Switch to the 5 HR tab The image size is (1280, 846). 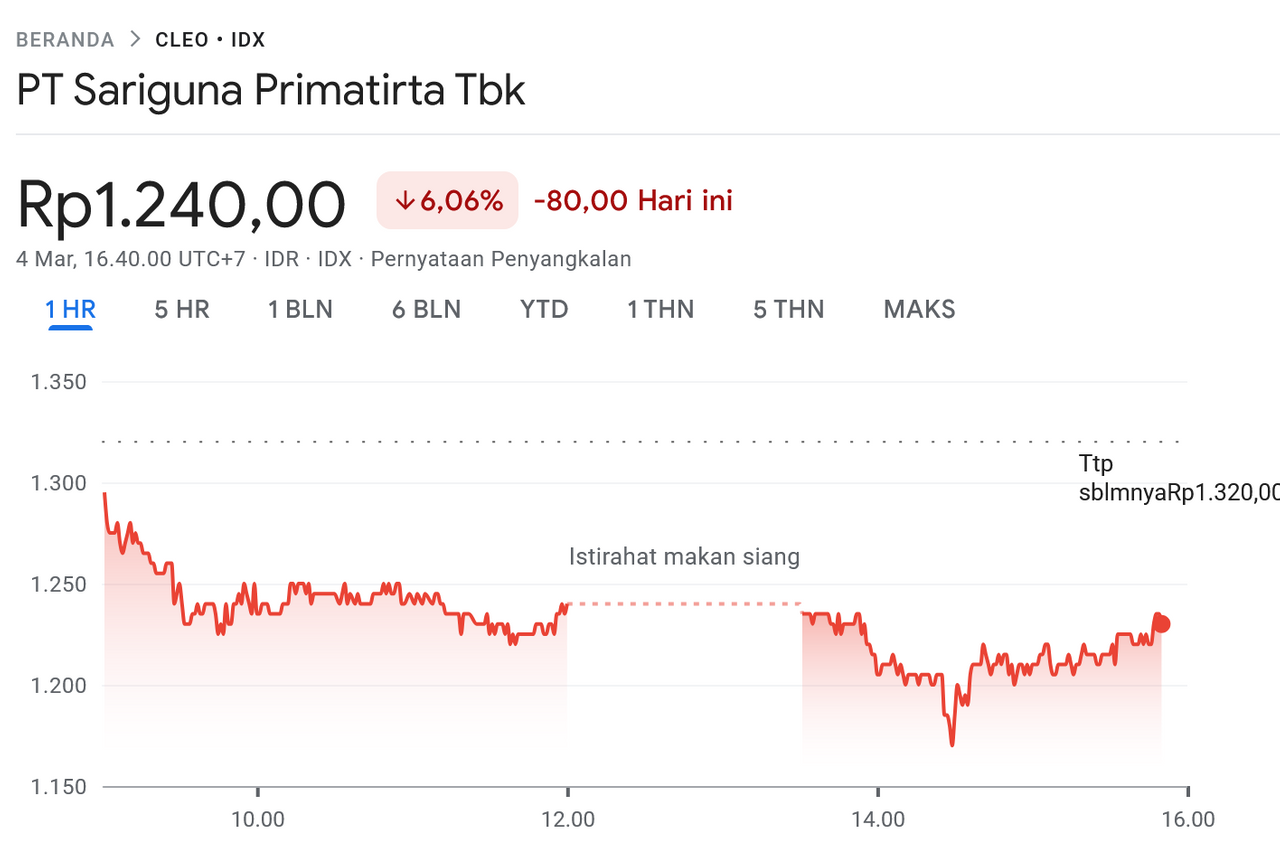tap(182, 309)
